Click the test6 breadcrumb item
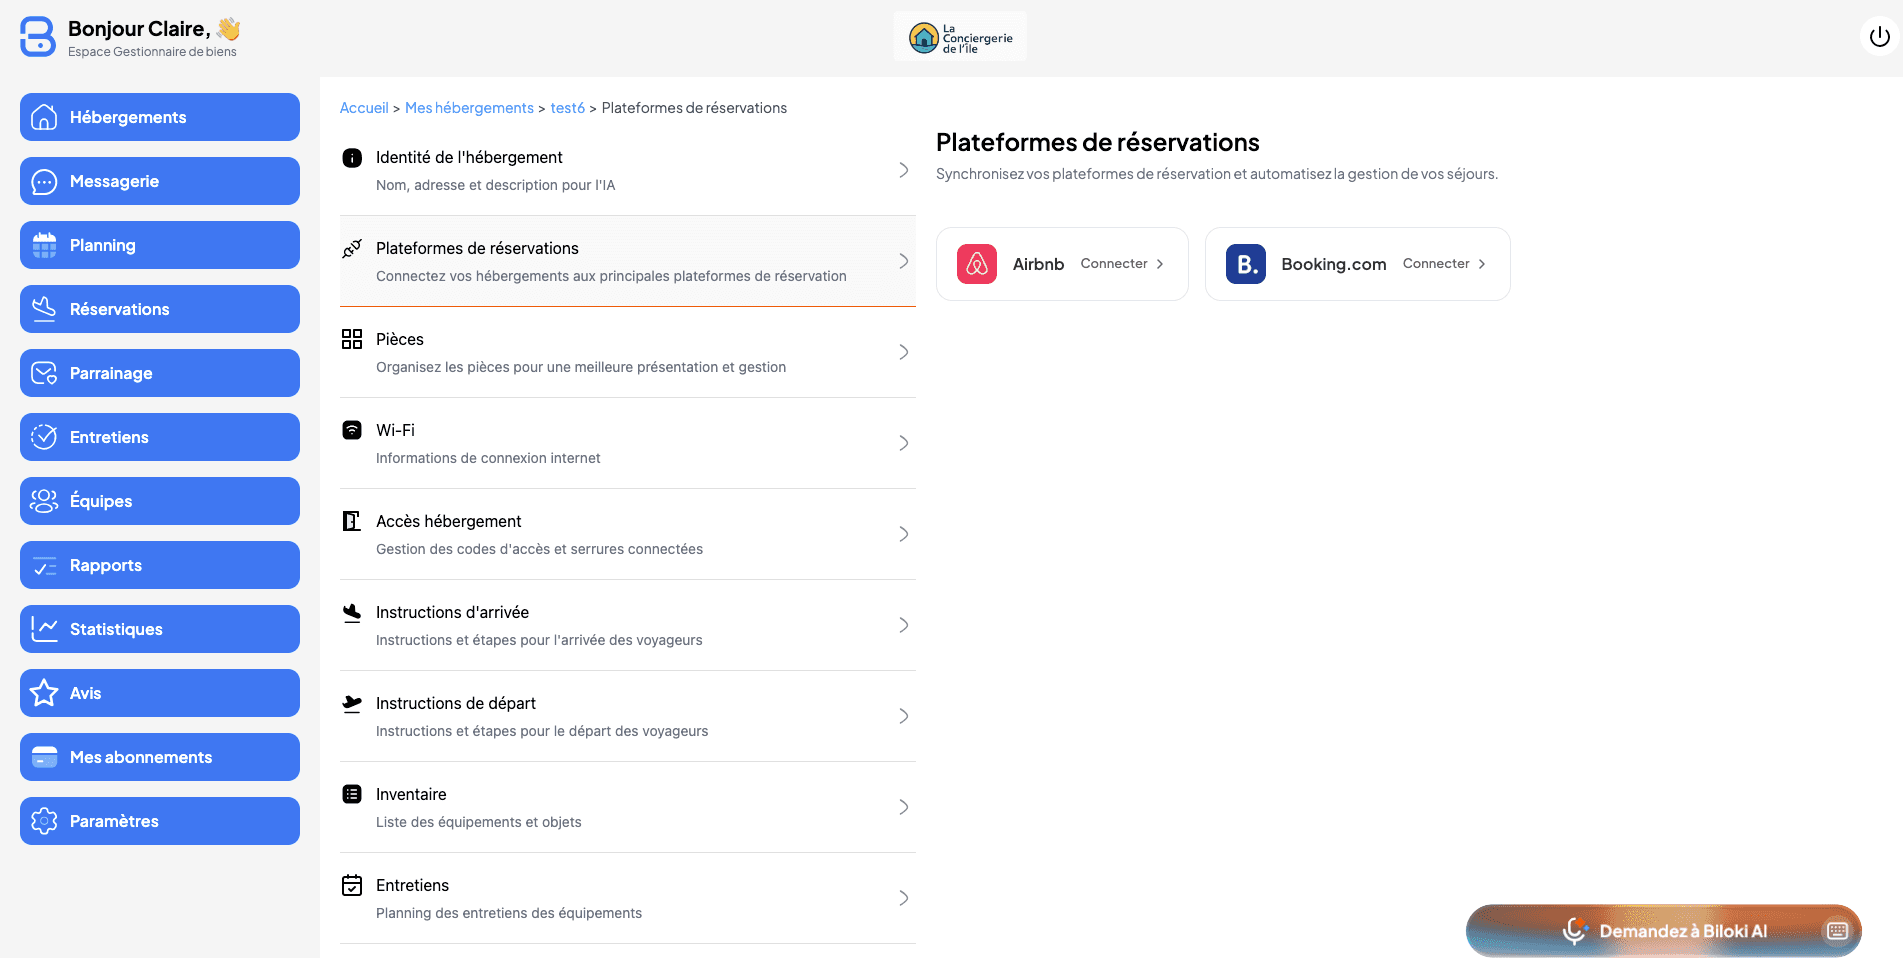 (567, 107)
